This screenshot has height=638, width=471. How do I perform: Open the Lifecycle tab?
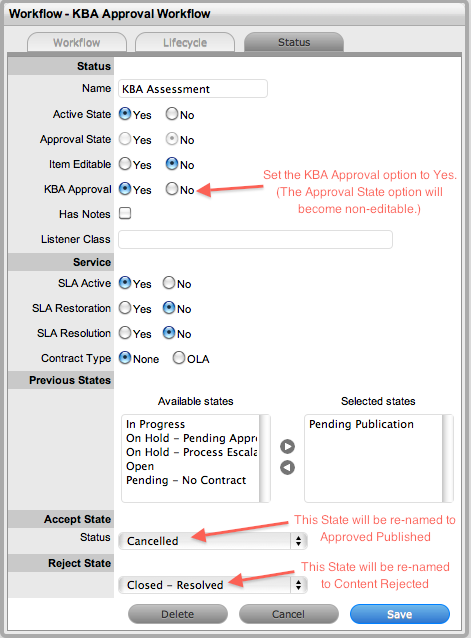(185, 42)
